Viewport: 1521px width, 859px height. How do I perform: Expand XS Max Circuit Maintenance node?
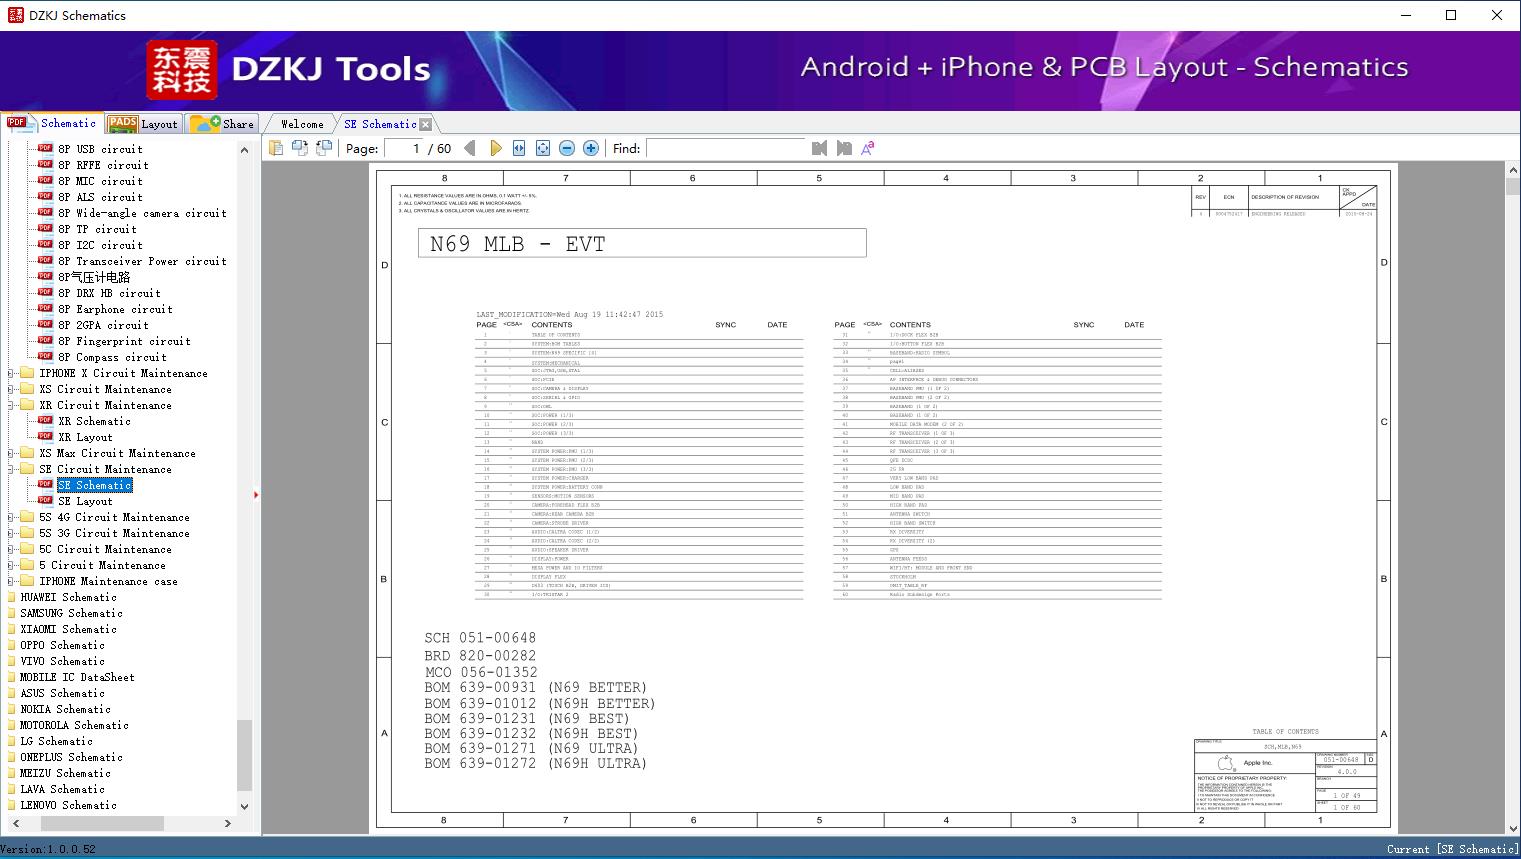(11, 453)
